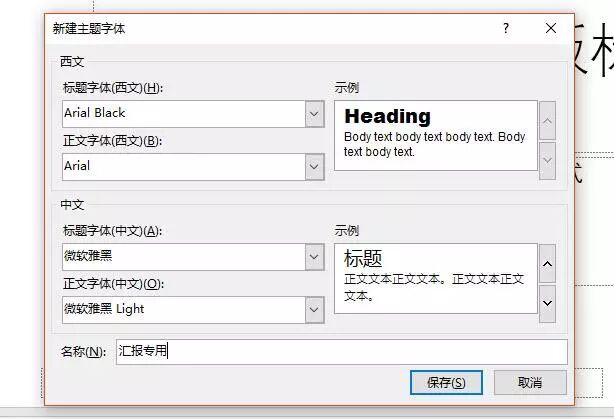Click the 正文字体(中文)(O) label
Image resolution: width=614 pixels, height=419 pixels.
113,284
